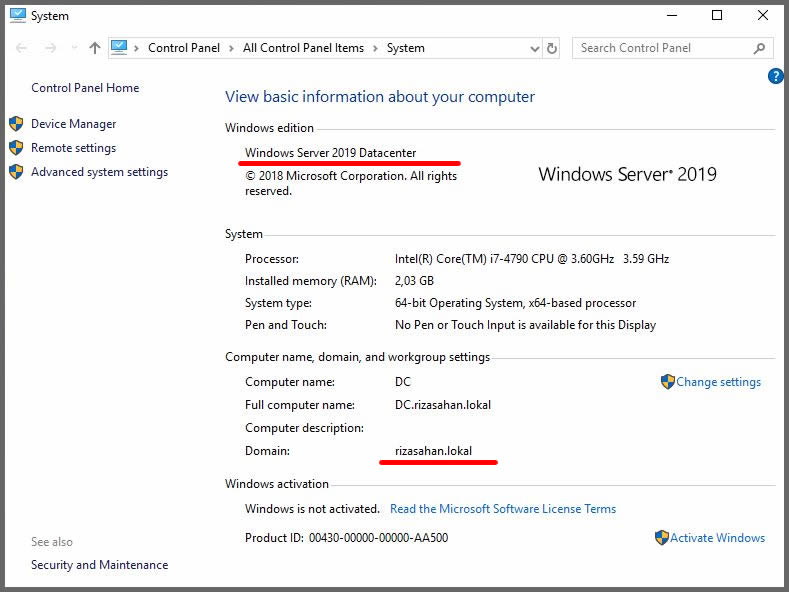Viewport: 789px width, 592px height.
Task: Minimize the System window
Action: point(672,15)
